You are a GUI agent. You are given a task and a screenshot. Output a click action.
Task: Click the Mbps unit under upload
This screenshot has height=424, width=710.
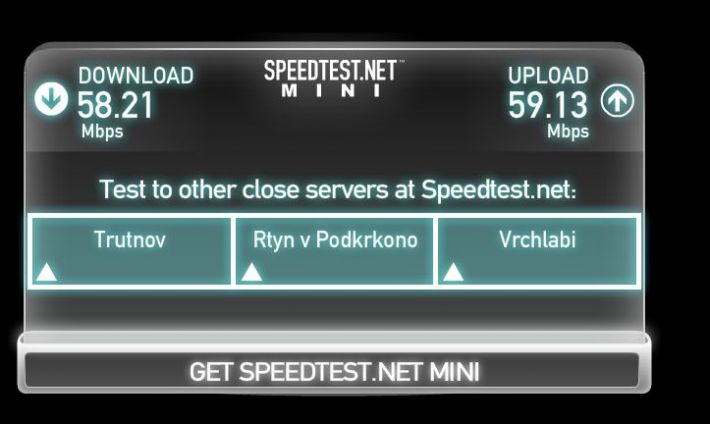tap(568, 131)
